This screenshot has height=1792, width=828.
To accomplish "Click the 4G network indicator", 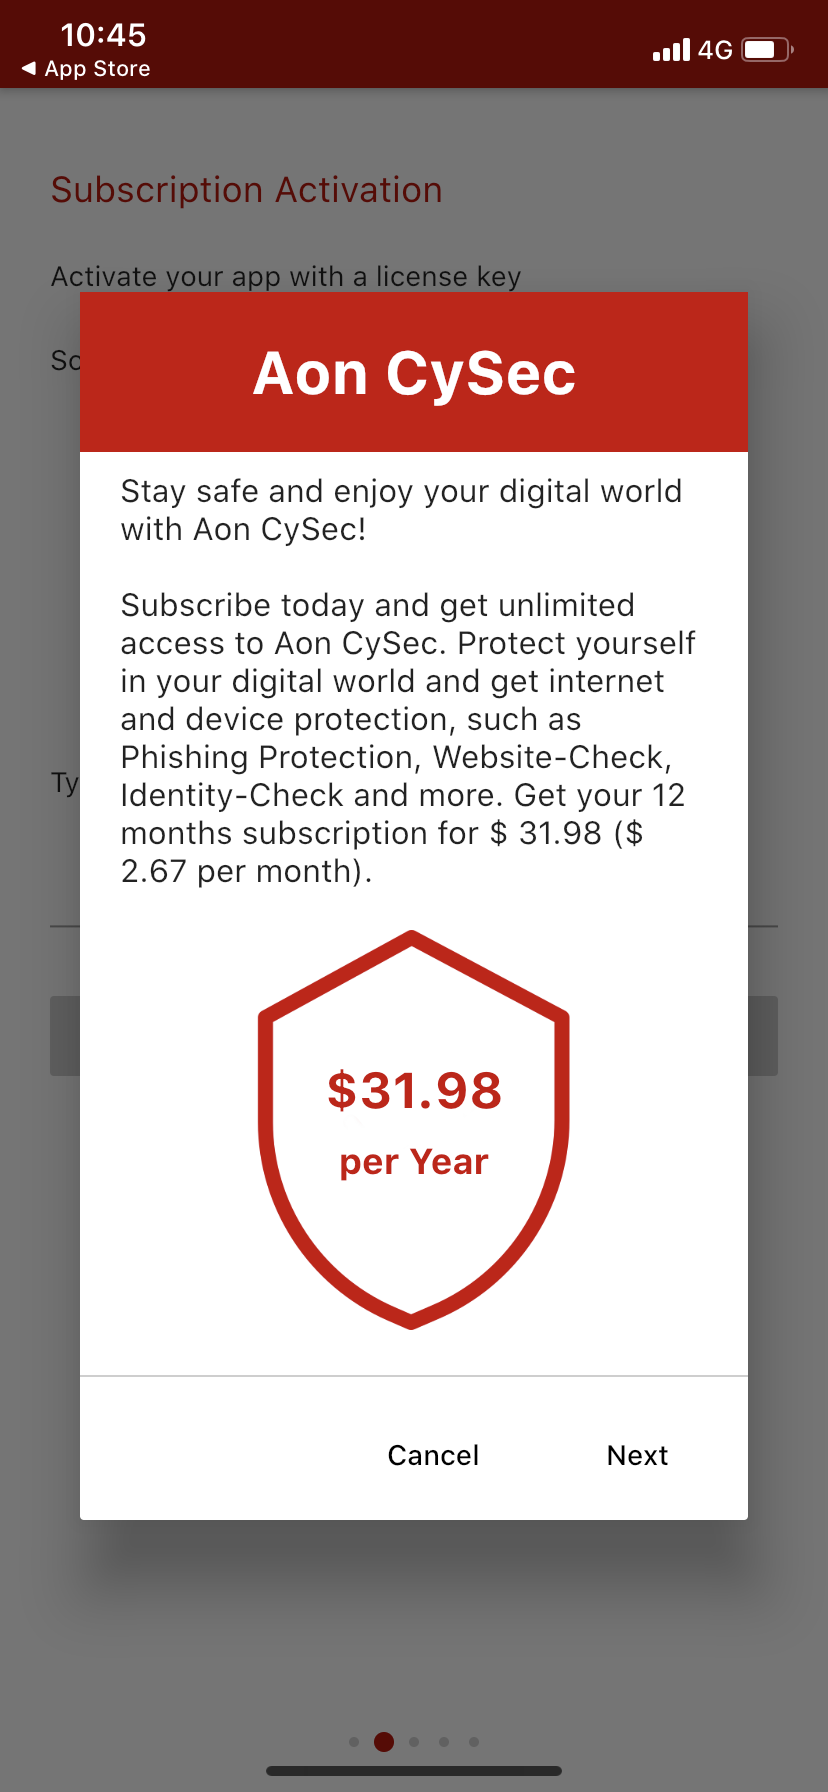I will [x=715, y=50].
